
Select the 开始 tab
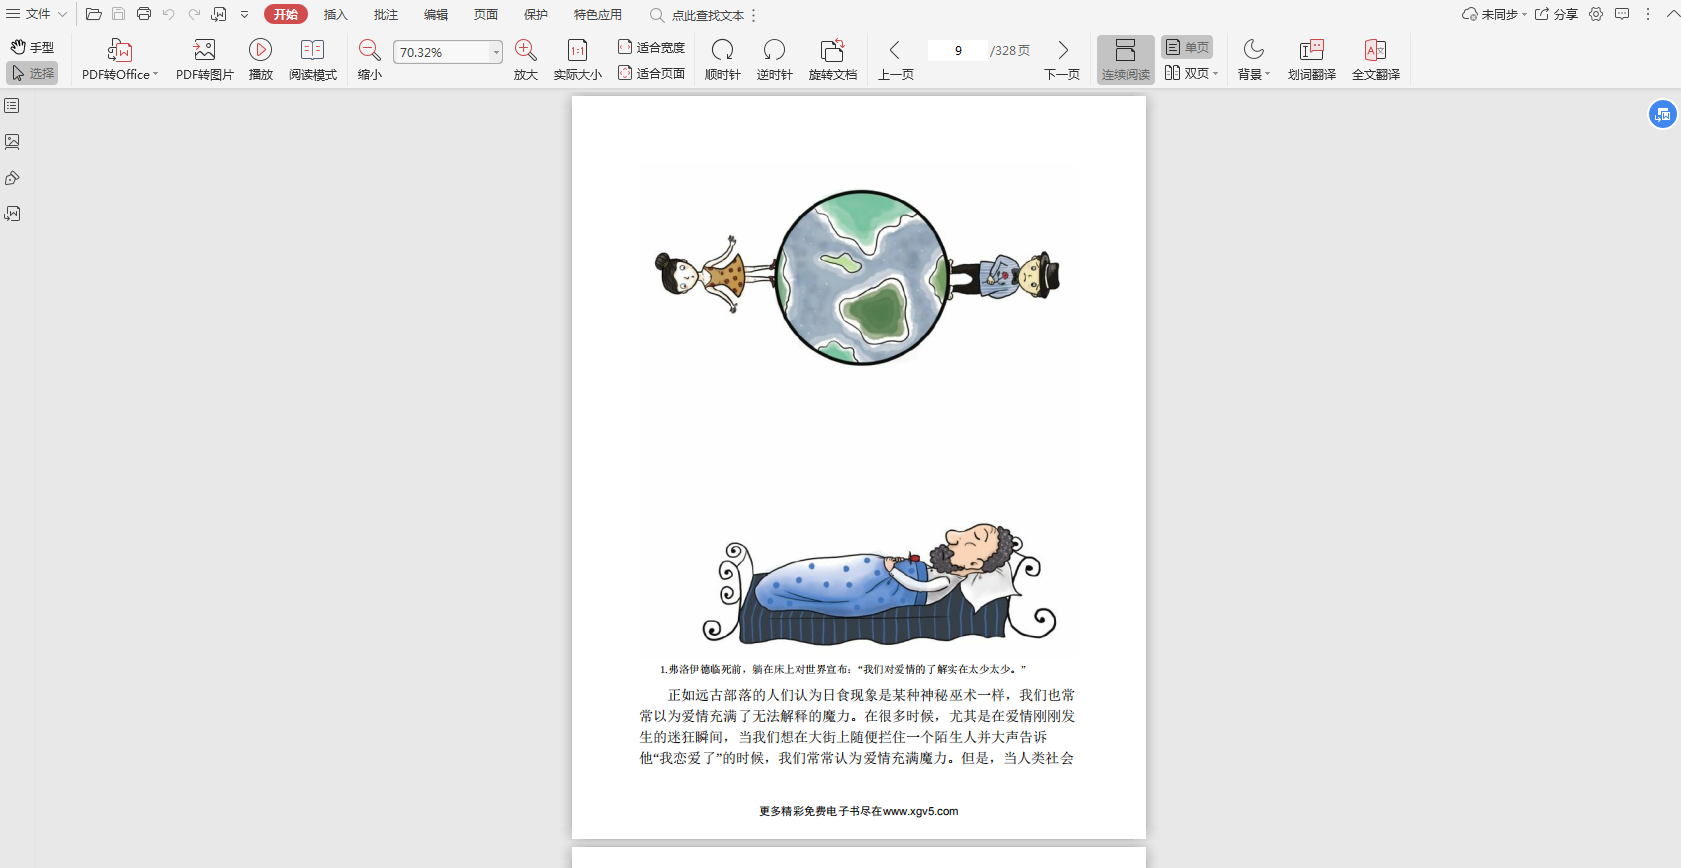click(286, 14)
